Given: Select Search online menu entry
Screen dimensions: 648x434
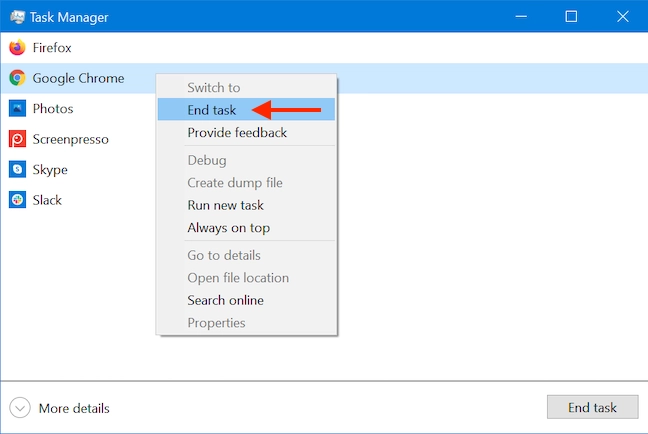Looking at the screenshot, I should coord(246,300).
